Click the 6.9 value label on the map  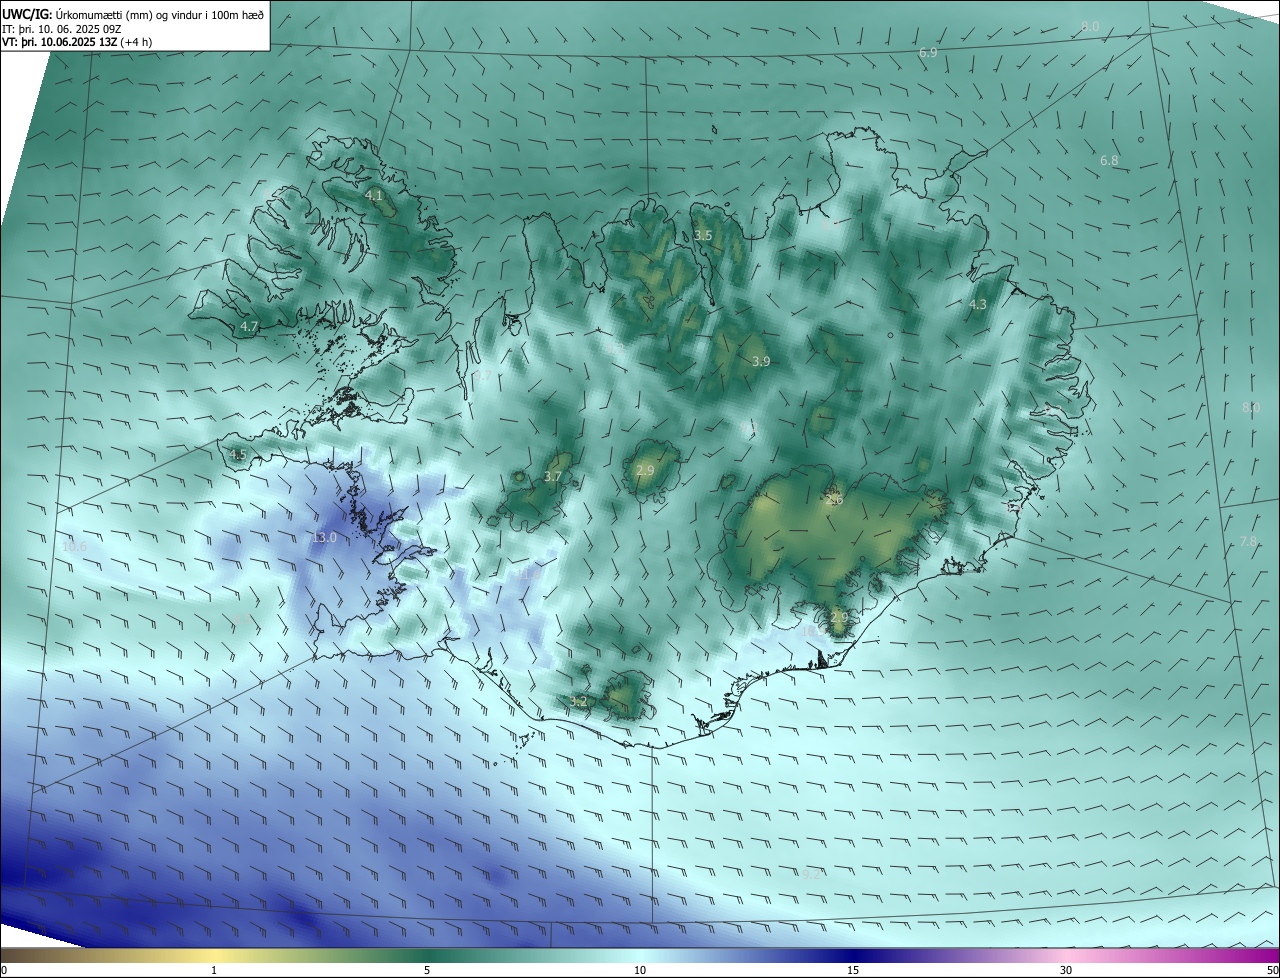tap(928, 52)
